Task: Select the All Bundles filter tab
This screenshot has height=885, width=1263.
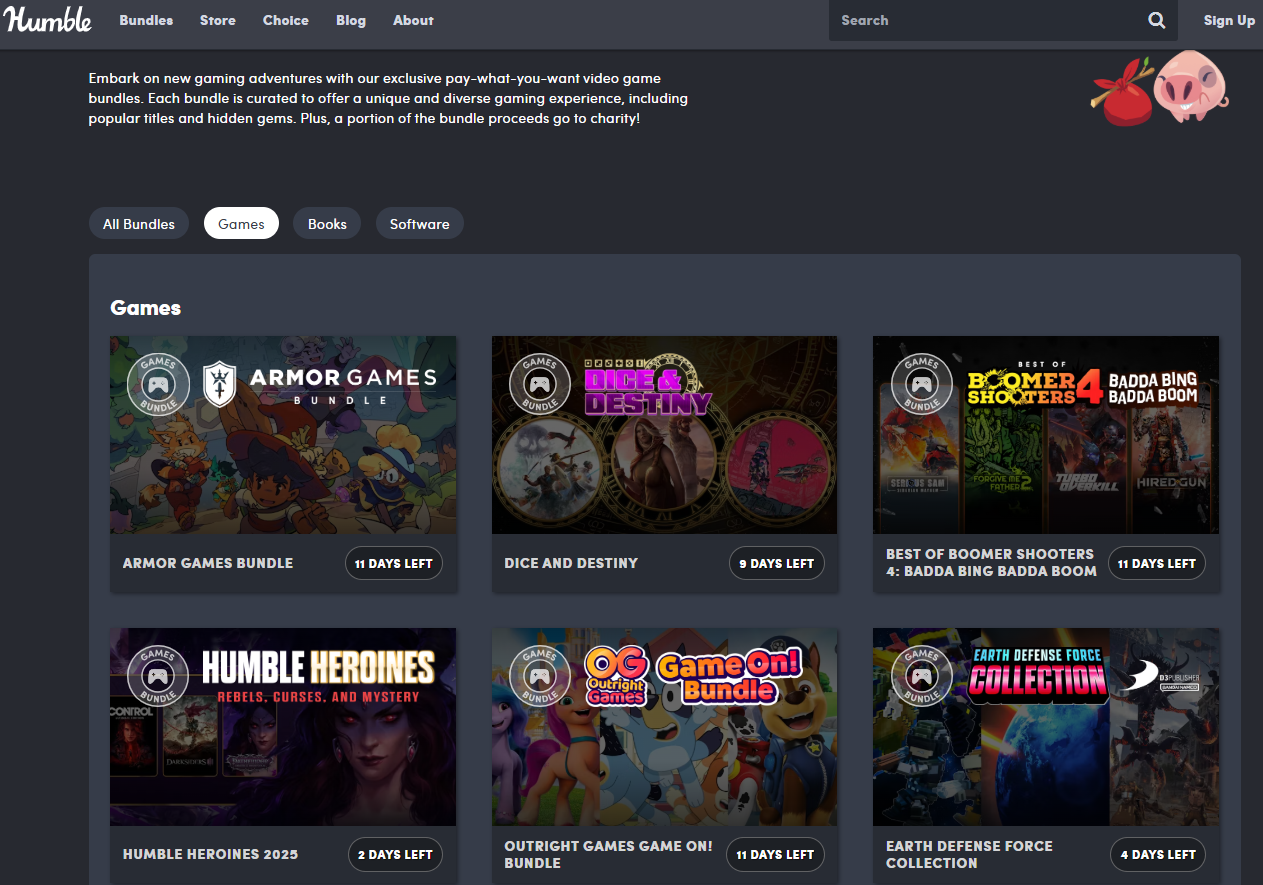Action: [139, 224]
